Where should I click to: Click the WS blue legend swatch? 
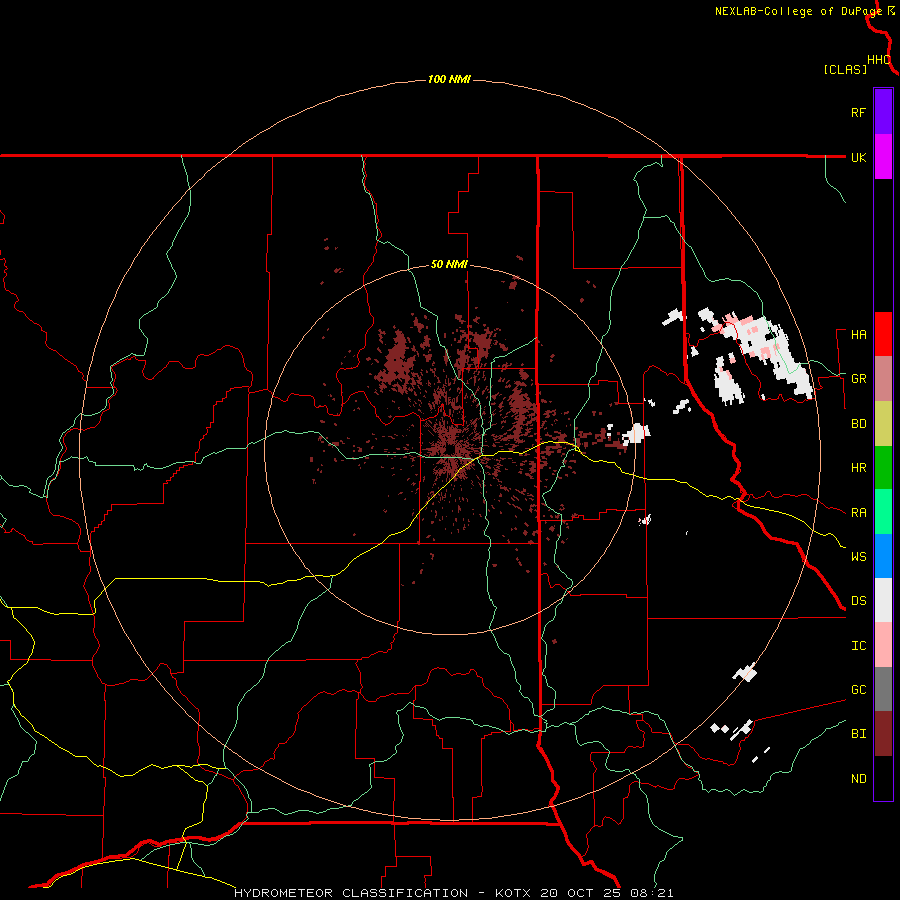[883, 556]
